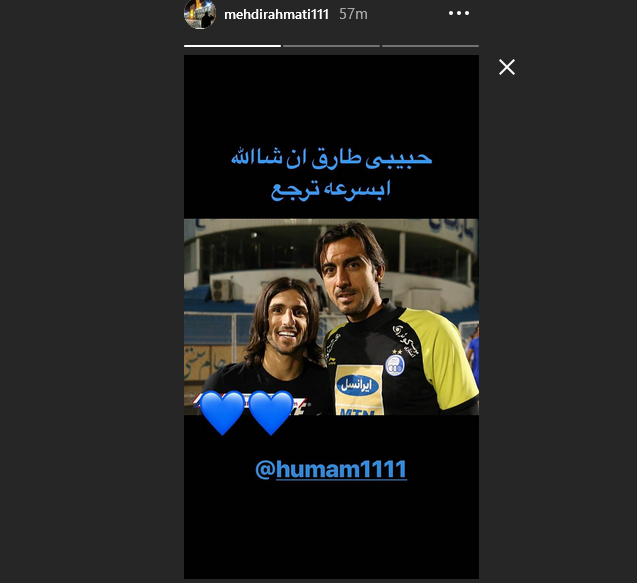Click the stadium building behind the two men
637x583 pixels.
331,260
